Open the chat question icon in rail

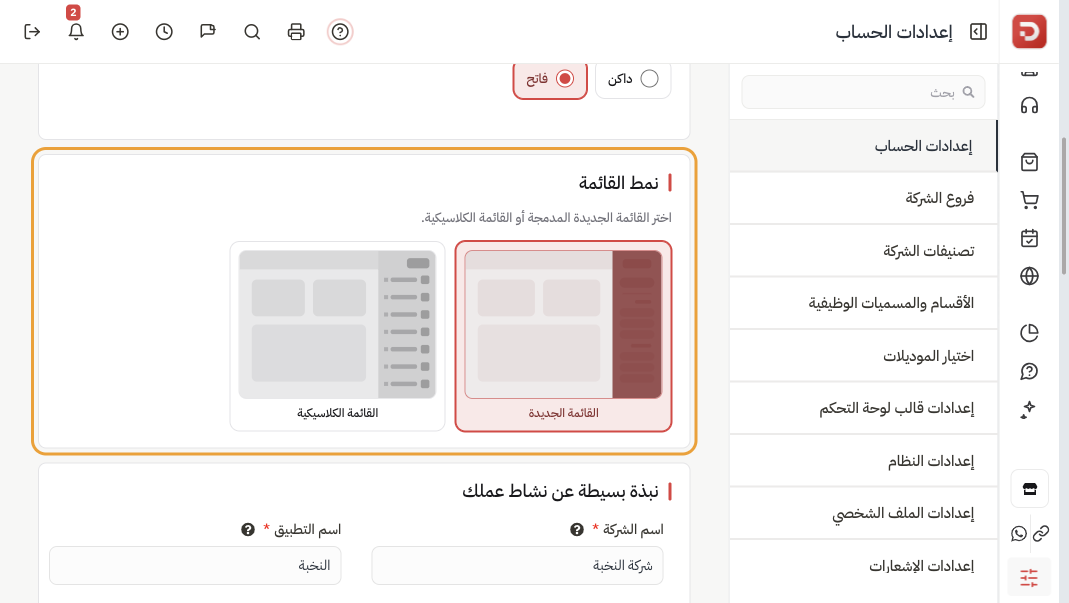click(1029, 371)
